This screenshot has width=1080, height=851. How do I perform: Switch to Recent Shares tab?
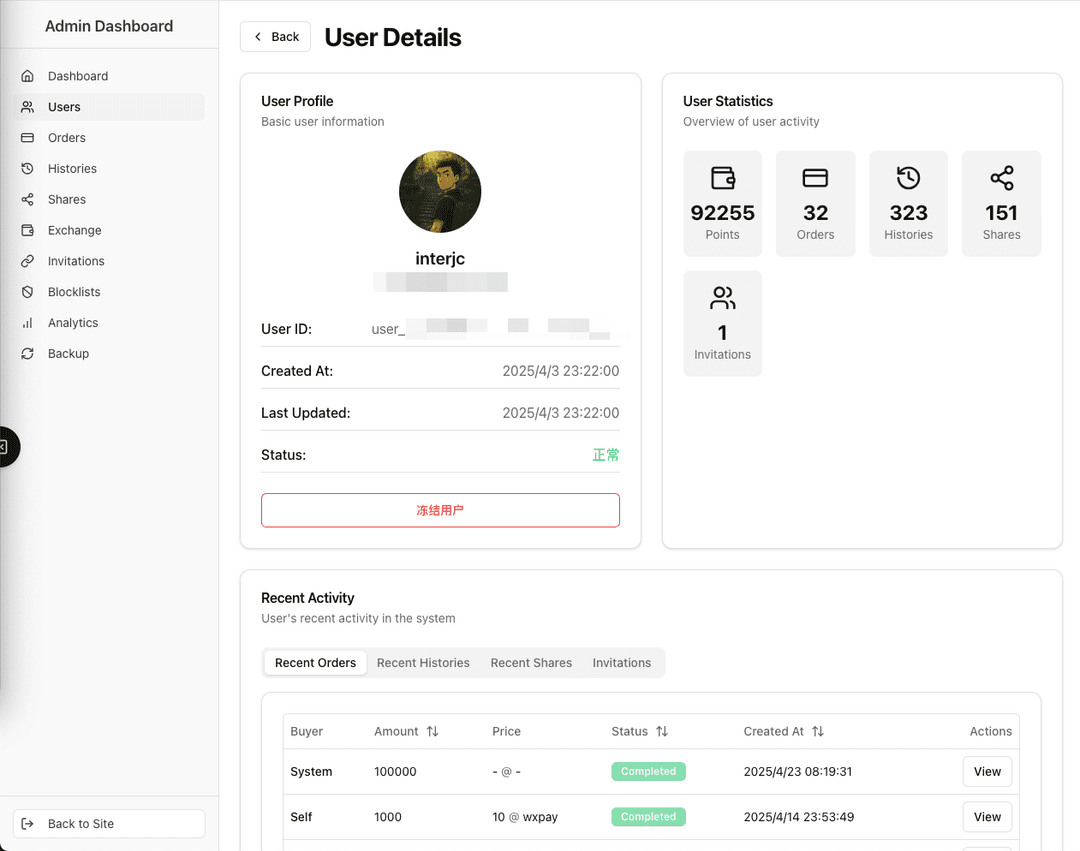click(531, 663)
